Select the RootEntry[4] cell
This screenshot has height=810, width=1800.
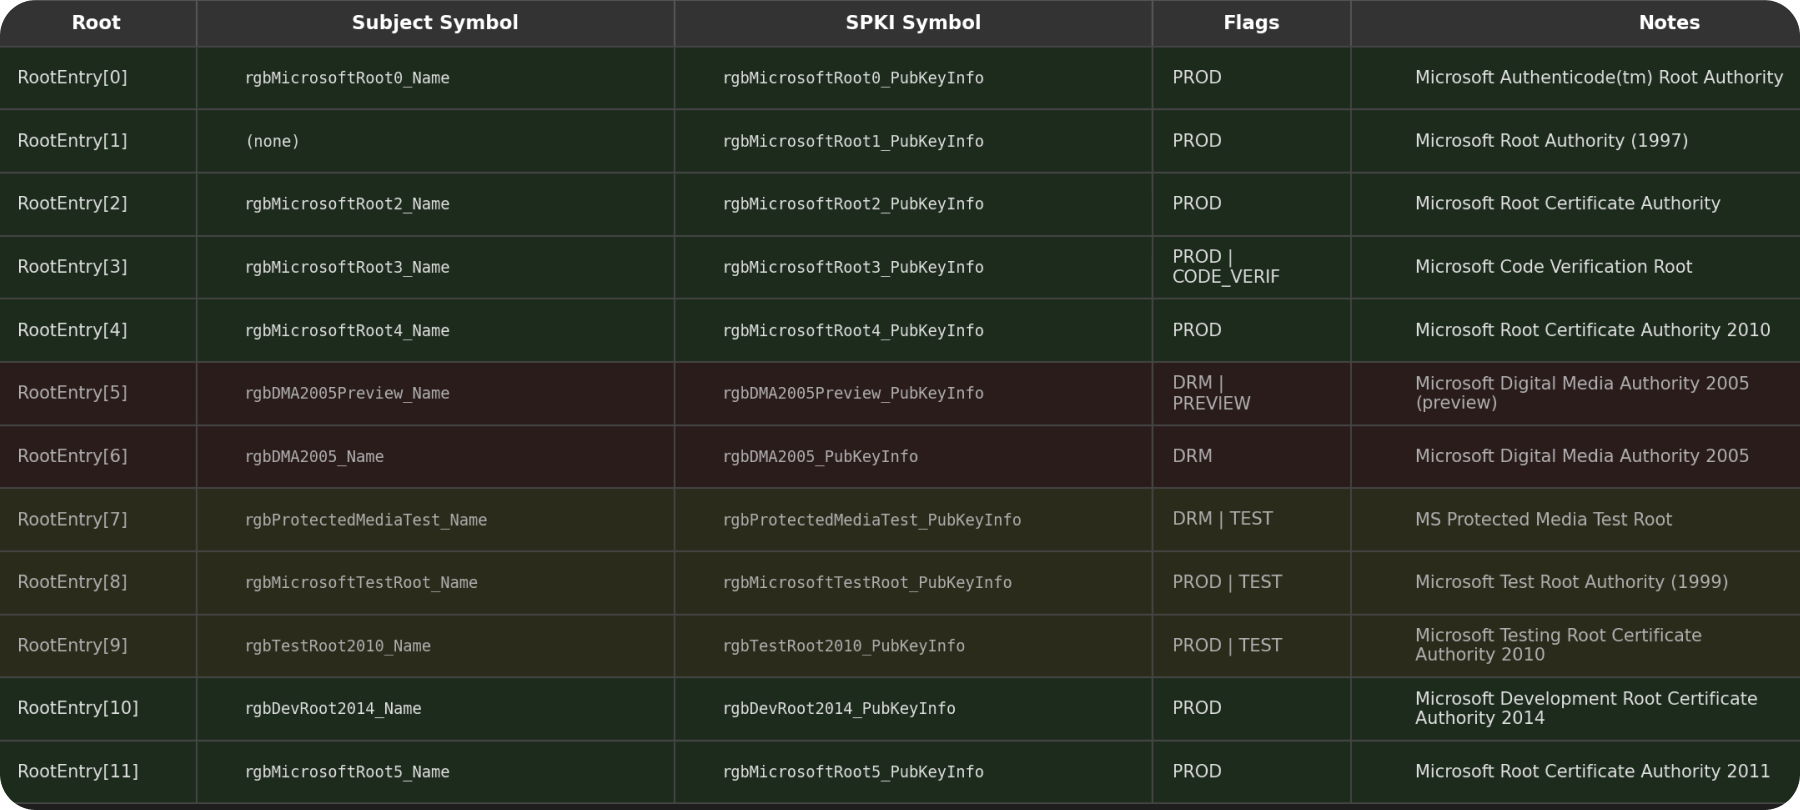click(97, 330)
